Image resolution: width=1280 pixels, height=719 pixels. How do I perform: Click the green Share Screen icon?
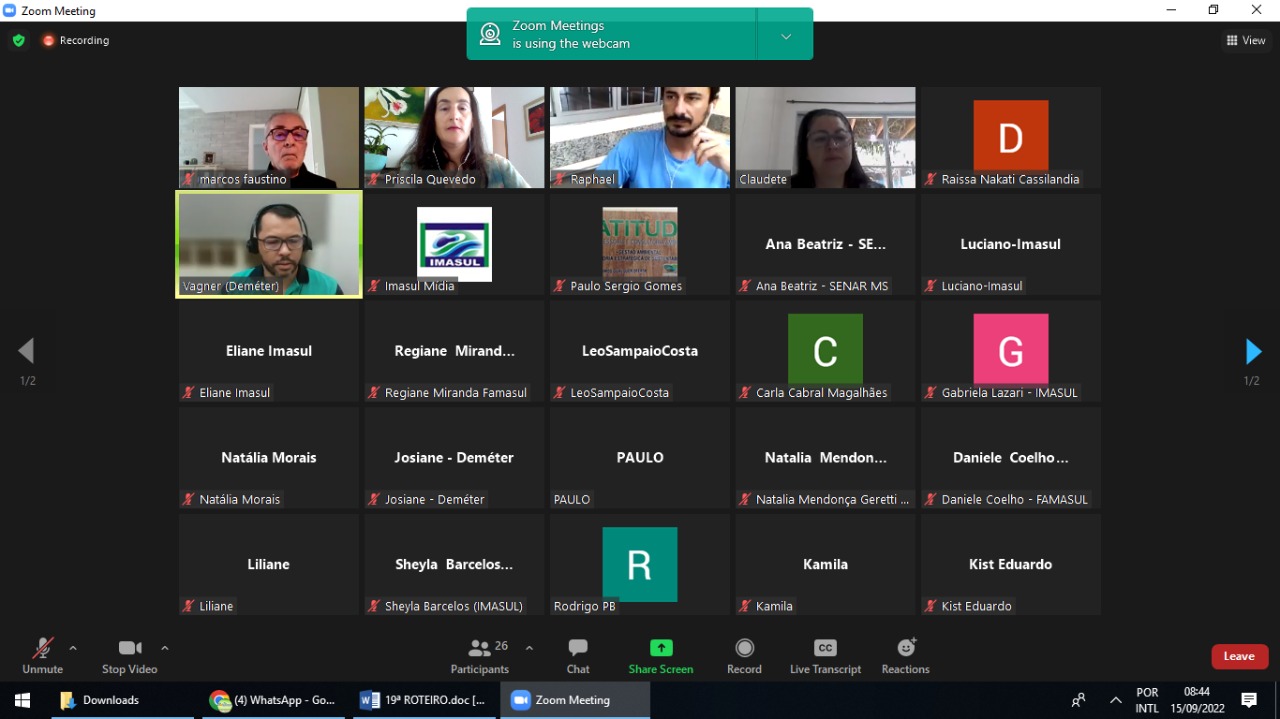661,648
